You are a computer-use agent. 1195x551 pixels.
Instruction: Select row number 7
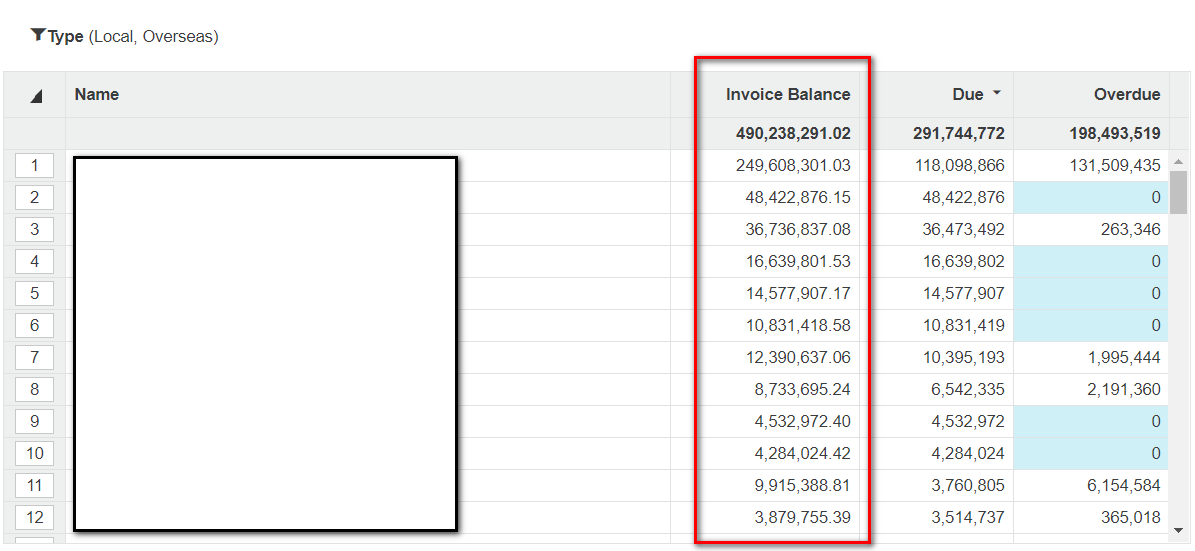coord(34,357)
